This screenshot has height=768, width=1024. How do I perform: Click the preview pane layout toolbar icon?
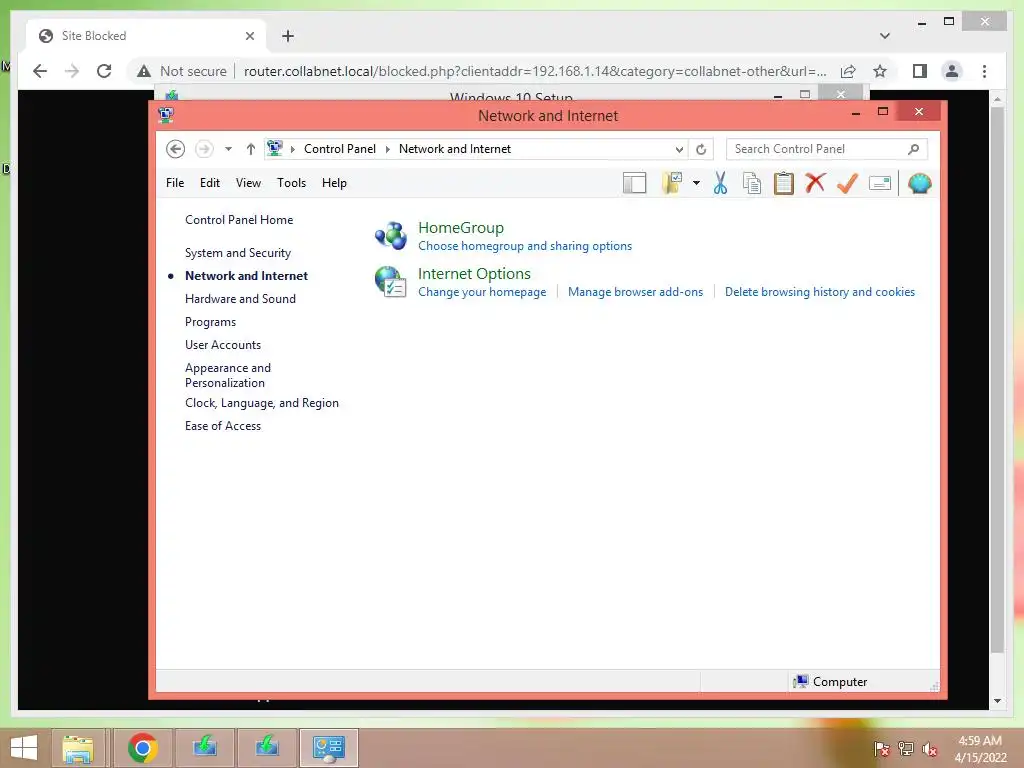click(634, 184)
